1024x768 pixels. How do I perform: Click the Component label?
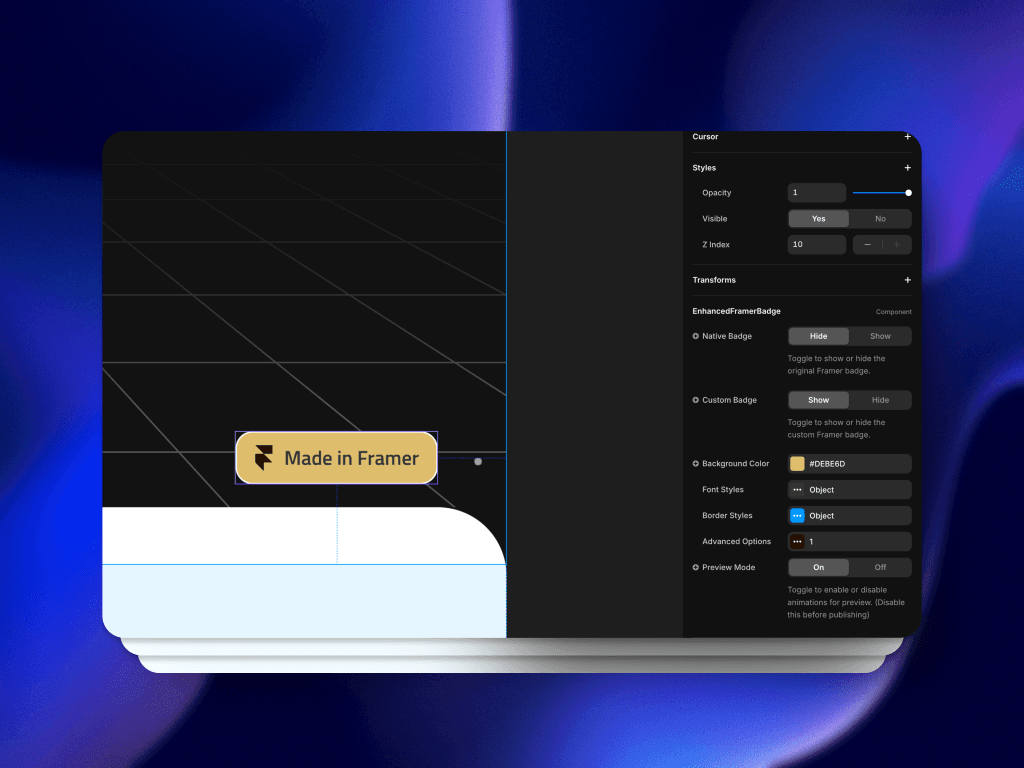893,312
